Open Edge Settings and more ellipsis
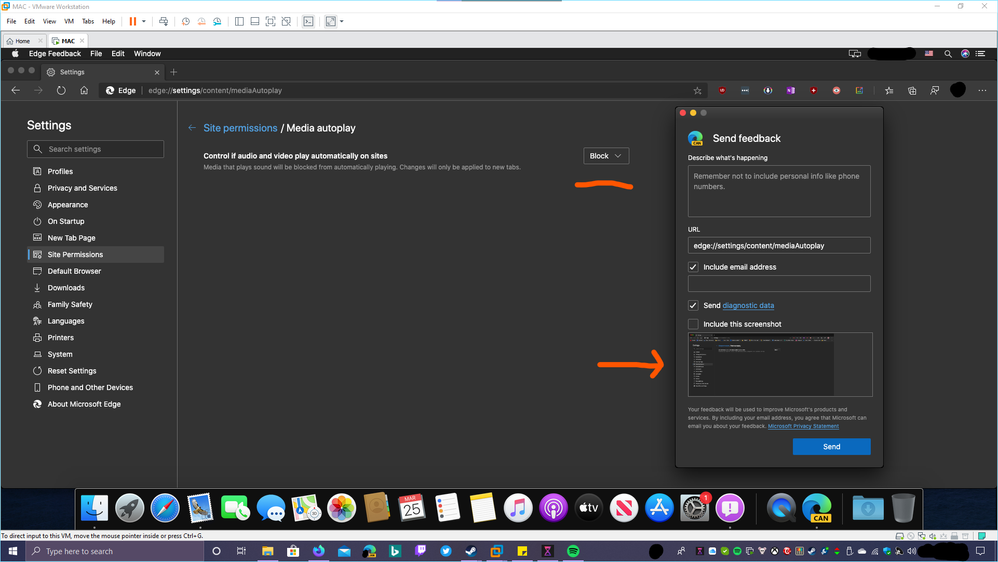 982,90
